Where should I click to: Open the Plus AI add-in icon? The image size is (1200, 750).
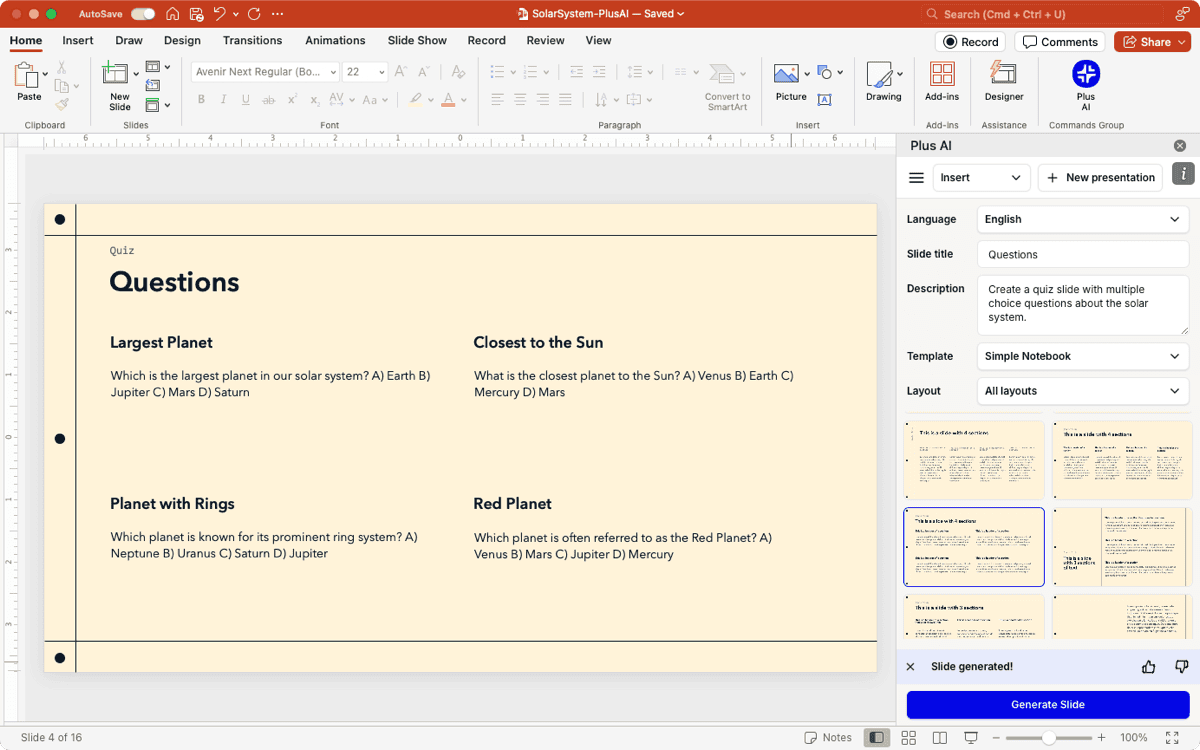click(x=1085, y=75)
